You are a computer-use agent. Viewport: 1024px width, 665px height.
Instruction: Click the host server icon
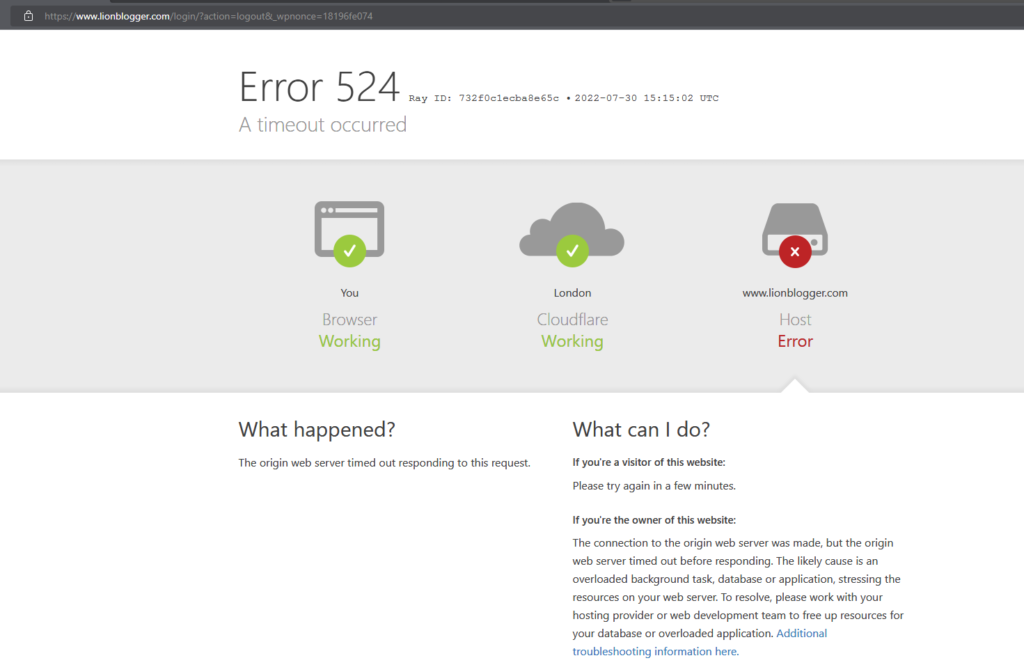point(795,224)
